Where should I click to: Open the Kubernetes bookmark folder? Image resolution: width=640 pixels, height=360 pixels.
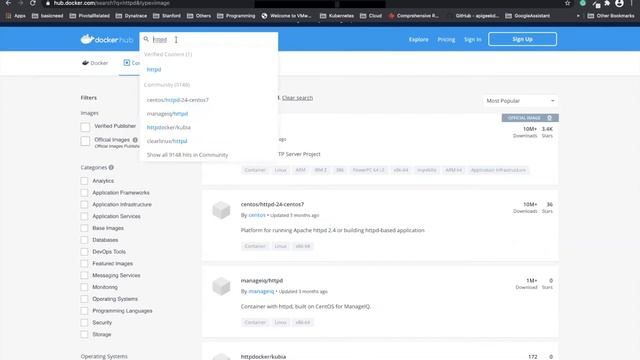click(337, 16)
